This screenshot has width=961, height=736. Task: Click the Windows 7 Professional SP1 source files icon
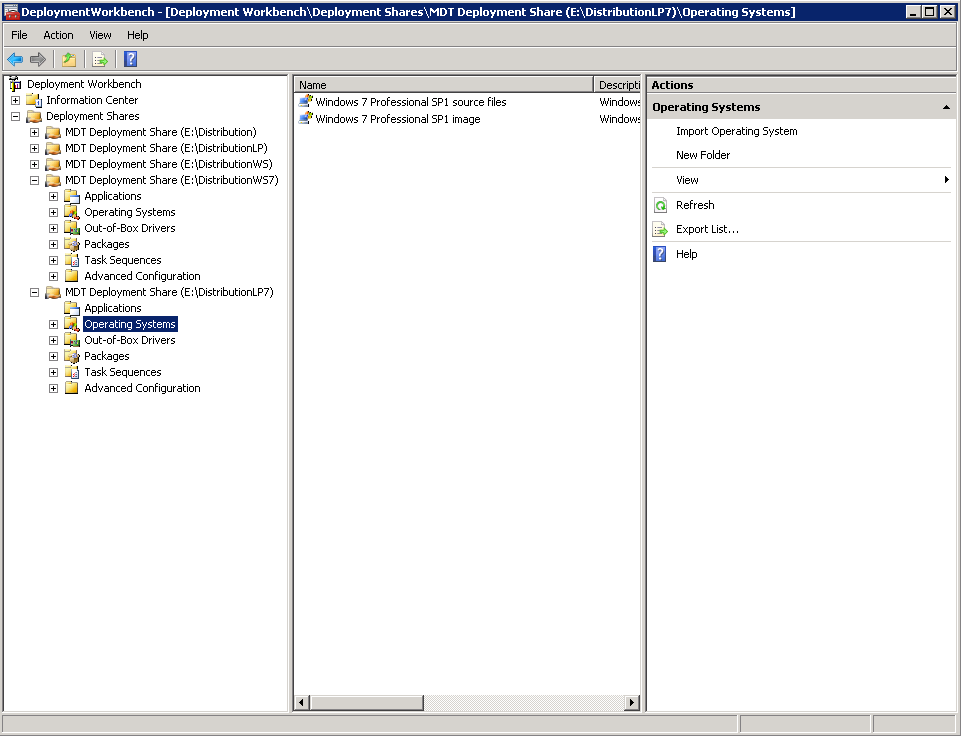coord(305,102)
